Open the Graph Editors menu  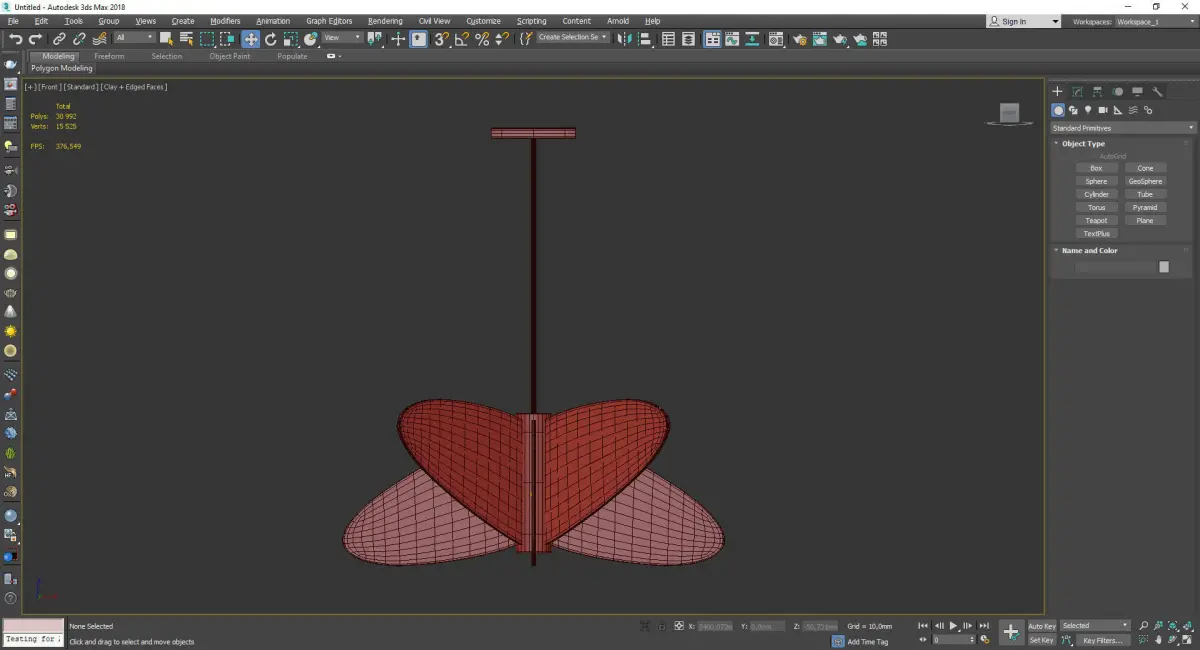(x=329, y=21)
